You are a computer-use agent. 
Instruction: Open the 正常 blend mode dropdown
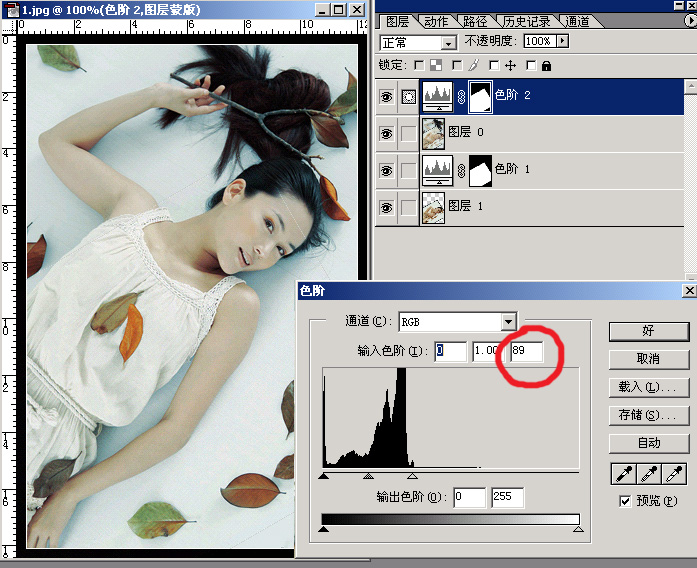449,42
